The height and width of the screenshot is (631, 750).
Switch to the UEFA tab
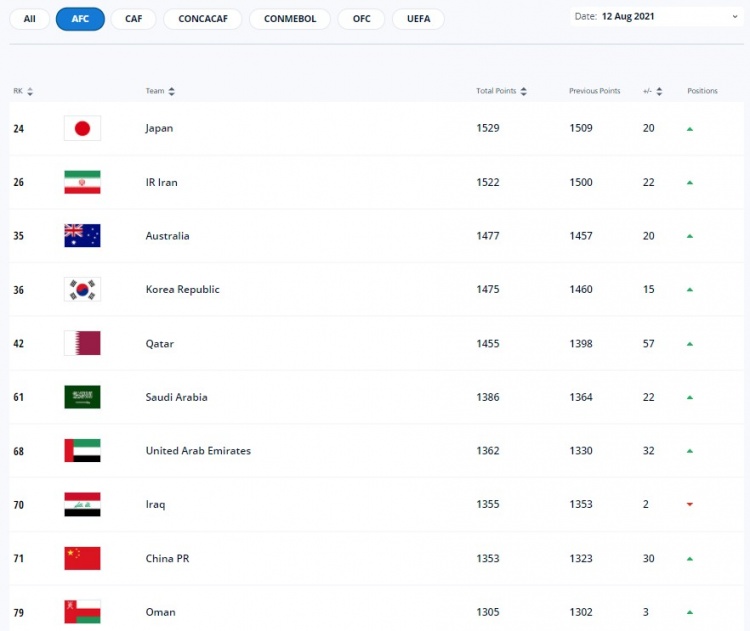coord(419,19)
